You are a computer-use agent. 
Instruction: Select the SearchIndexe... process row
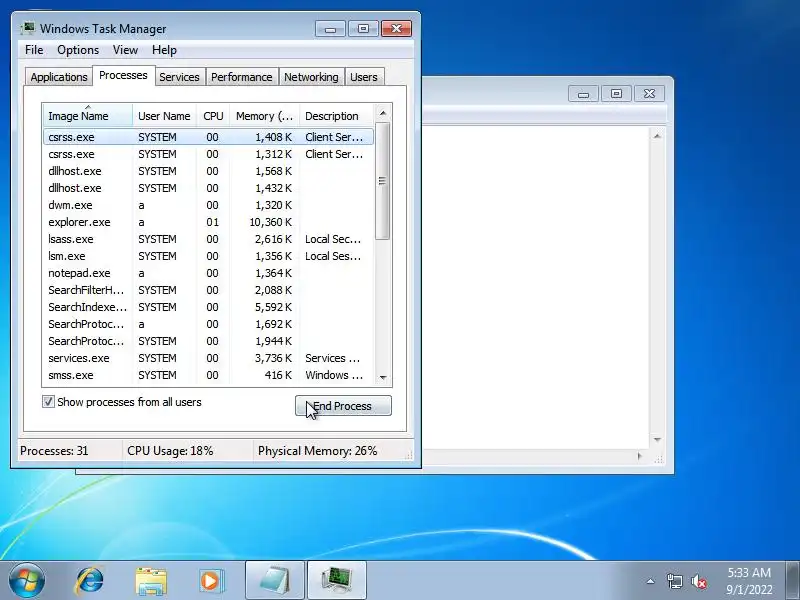pyautogui.click(x=208, y=307)
